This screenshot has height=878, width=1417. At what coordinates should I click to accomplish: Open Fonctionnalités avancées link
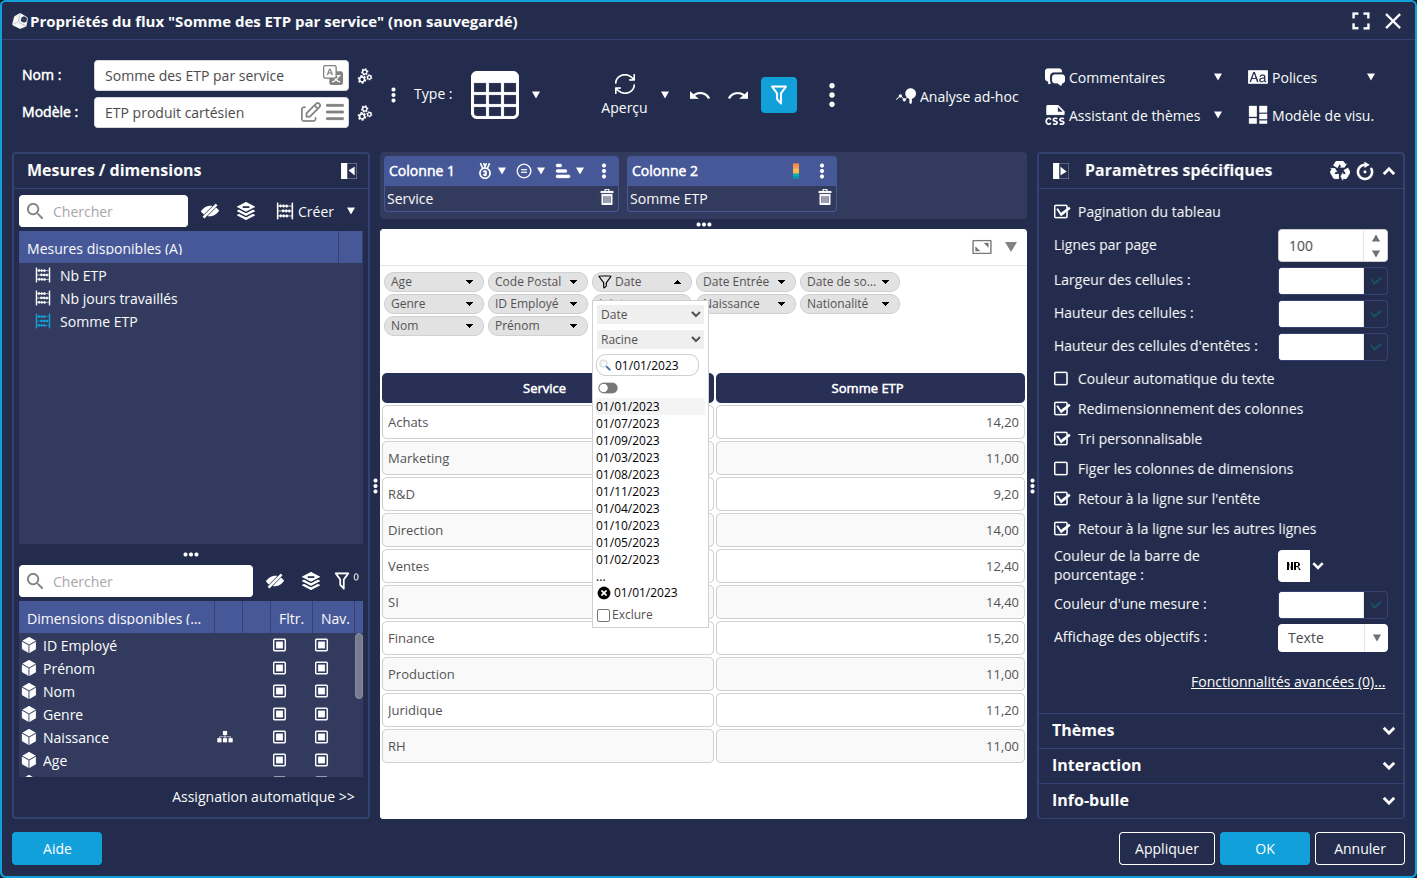(x=1287, y=682)
